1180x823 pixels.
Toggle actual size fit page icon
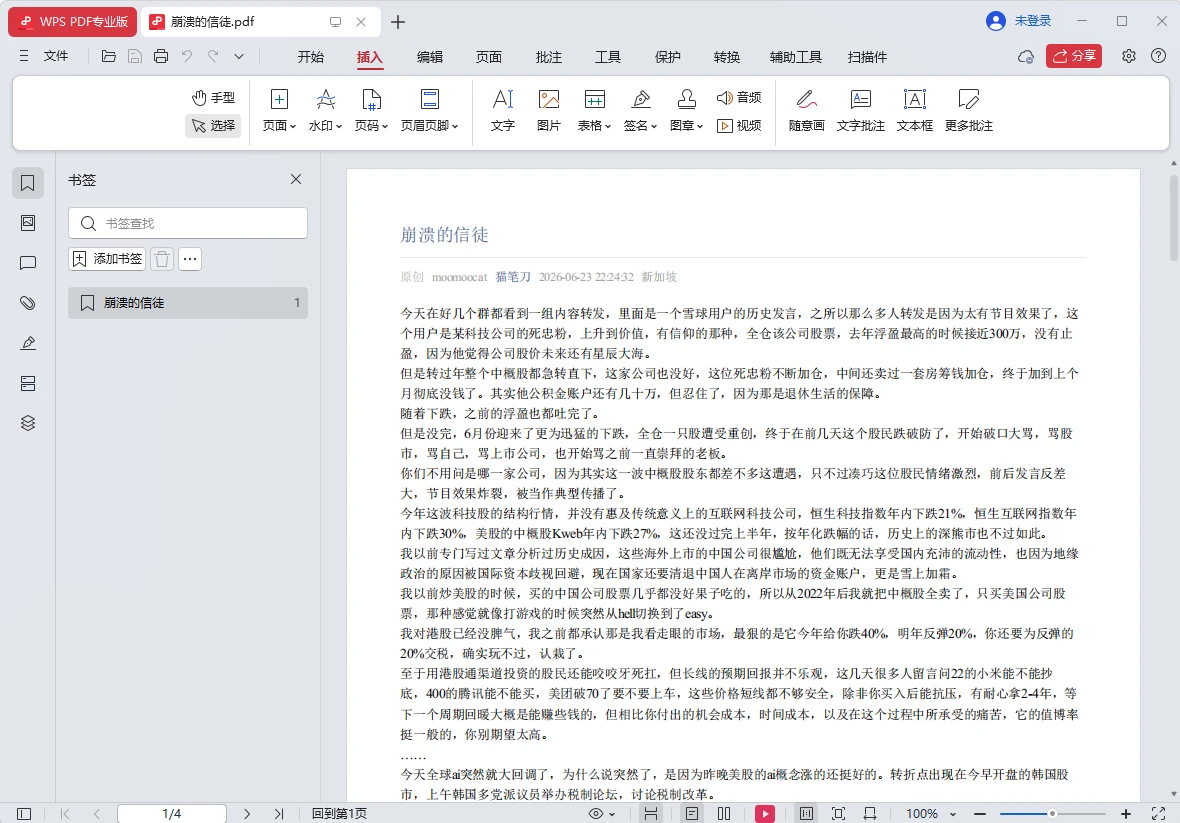click(x=838, y=813)
